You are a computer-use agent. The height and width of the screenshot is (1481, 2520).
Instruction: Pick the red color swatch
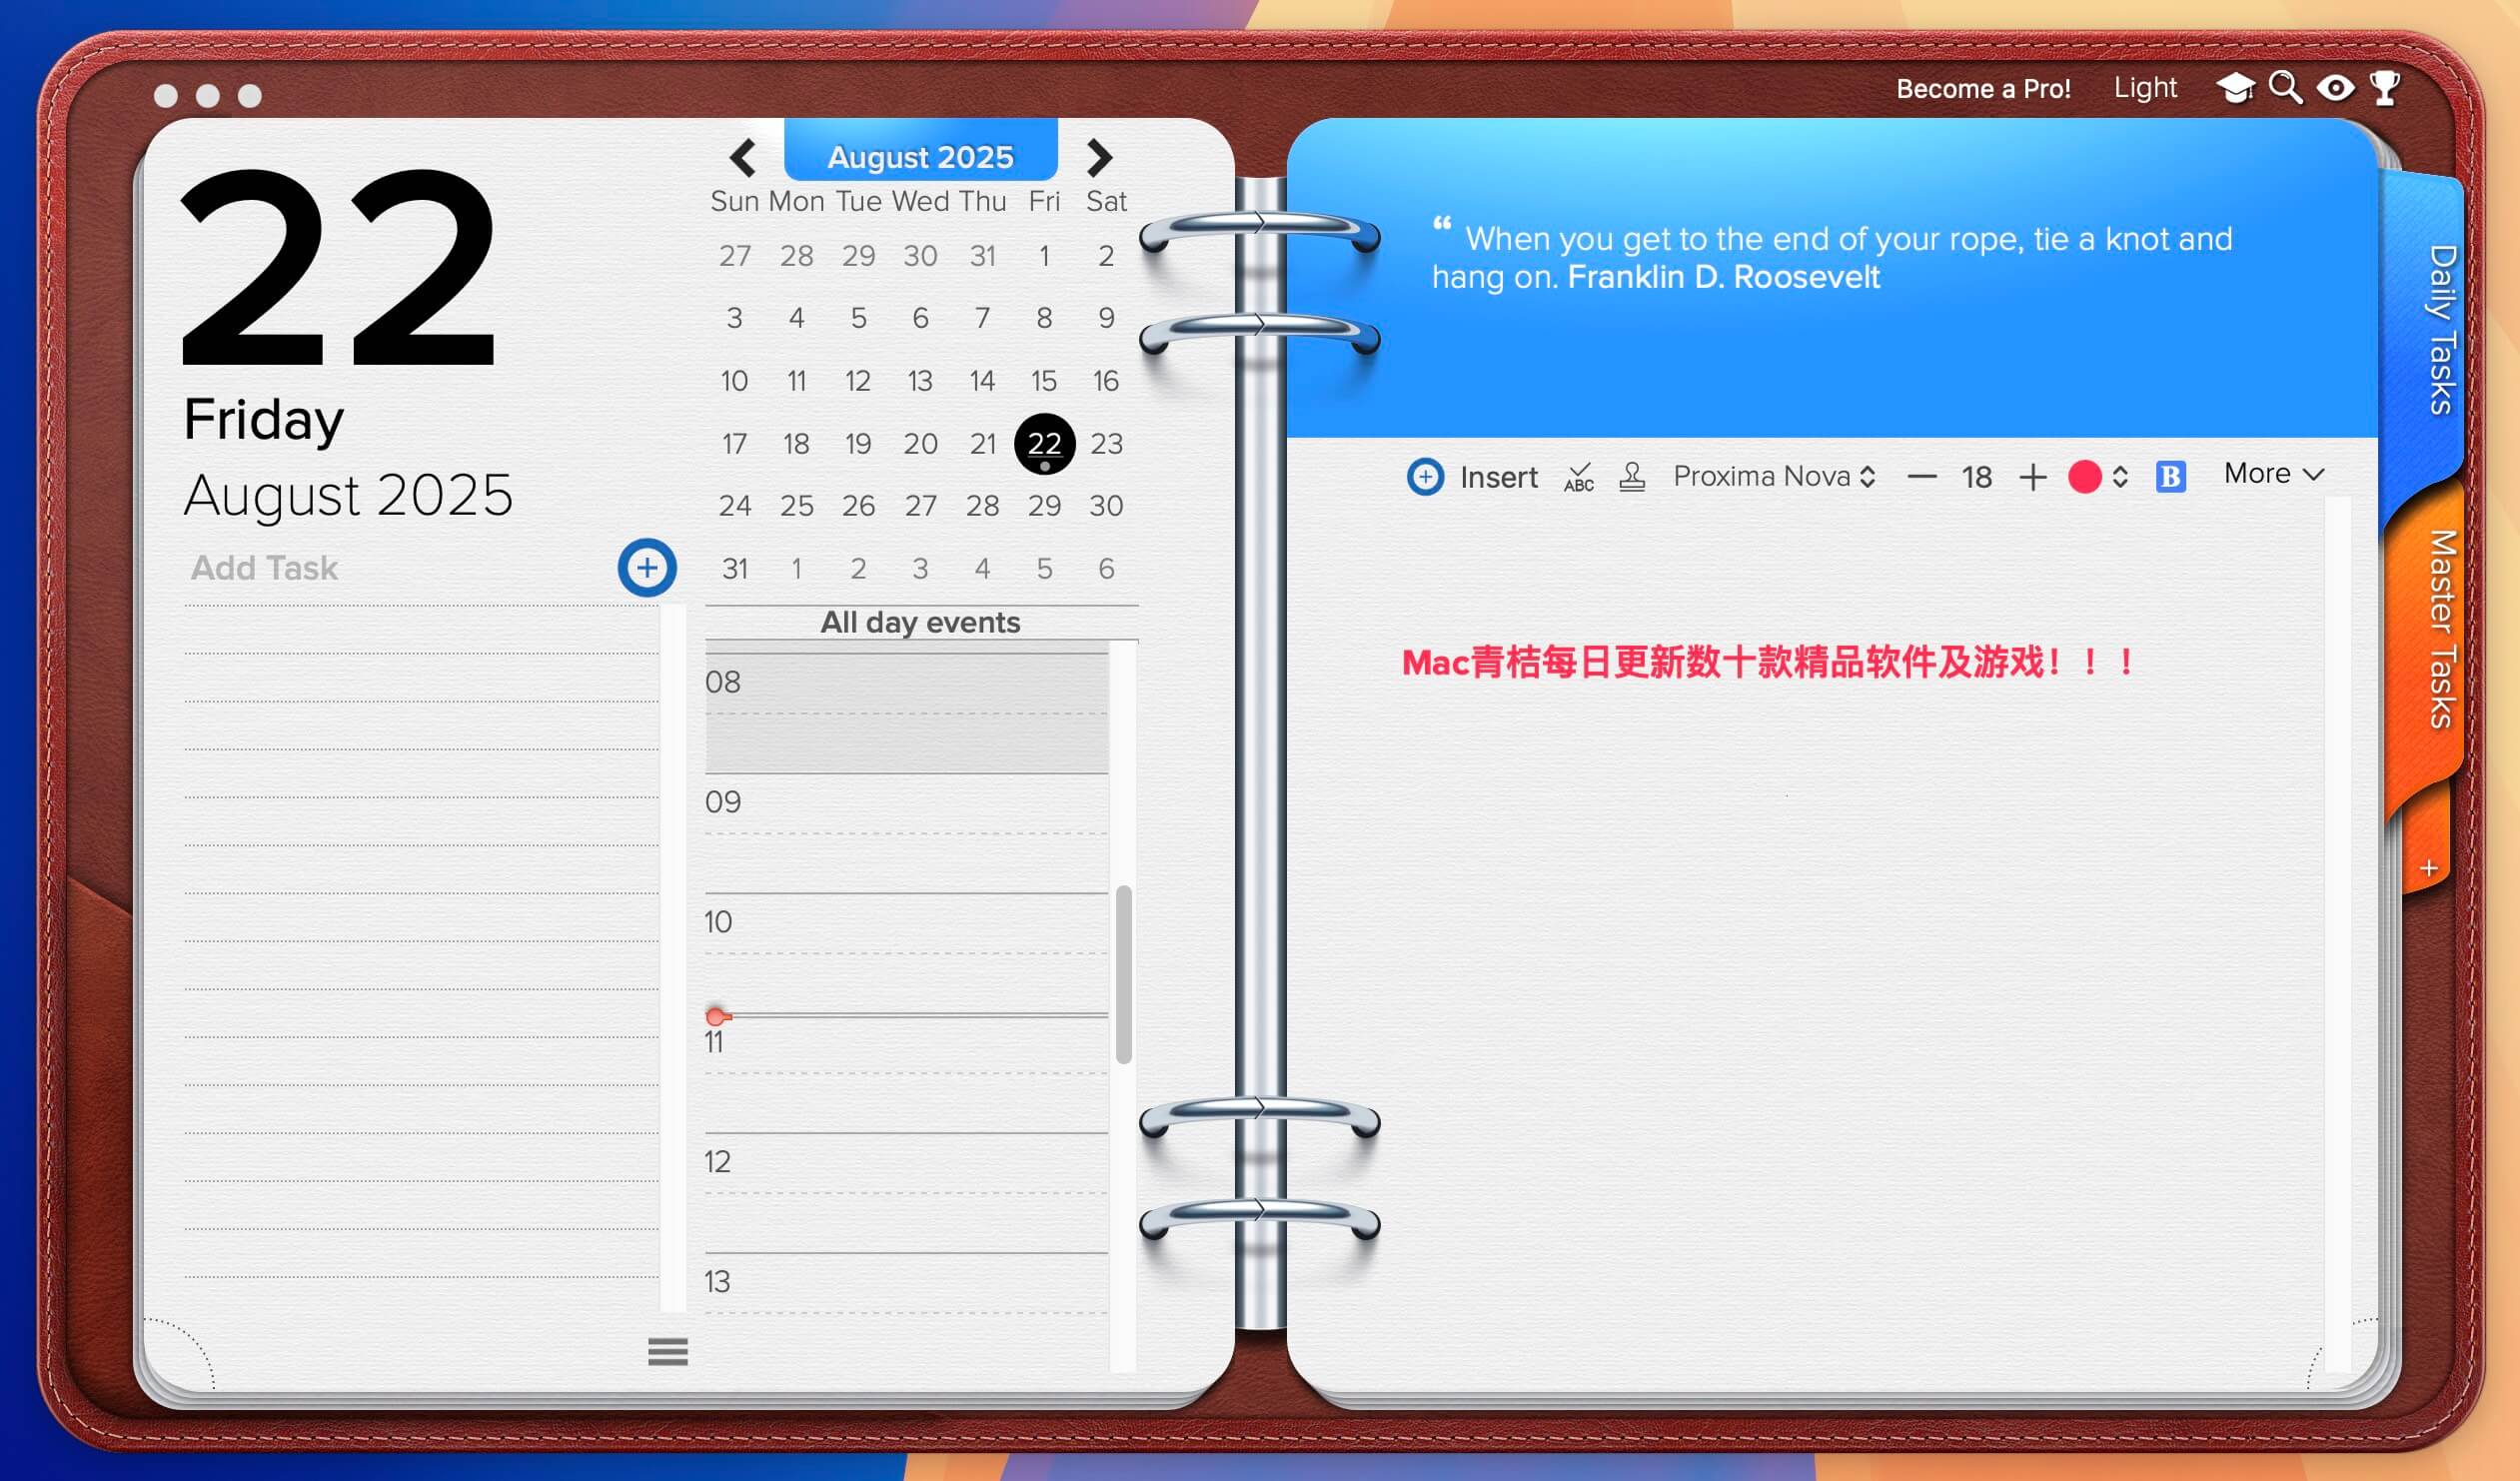click(2086, 478)
